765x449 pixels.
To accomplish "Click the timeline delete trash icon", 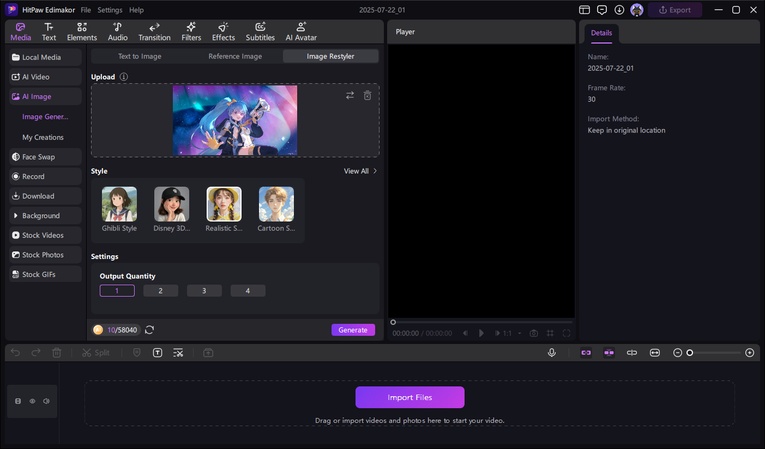I will coord(57,353).
